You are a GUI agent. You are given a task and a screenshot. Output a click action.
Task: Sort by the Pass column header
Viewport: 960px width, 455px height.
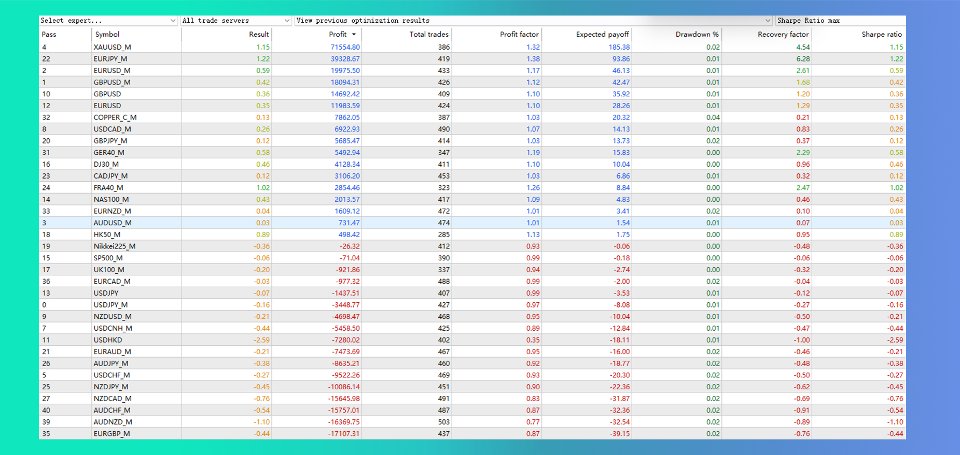click(65, 34)
